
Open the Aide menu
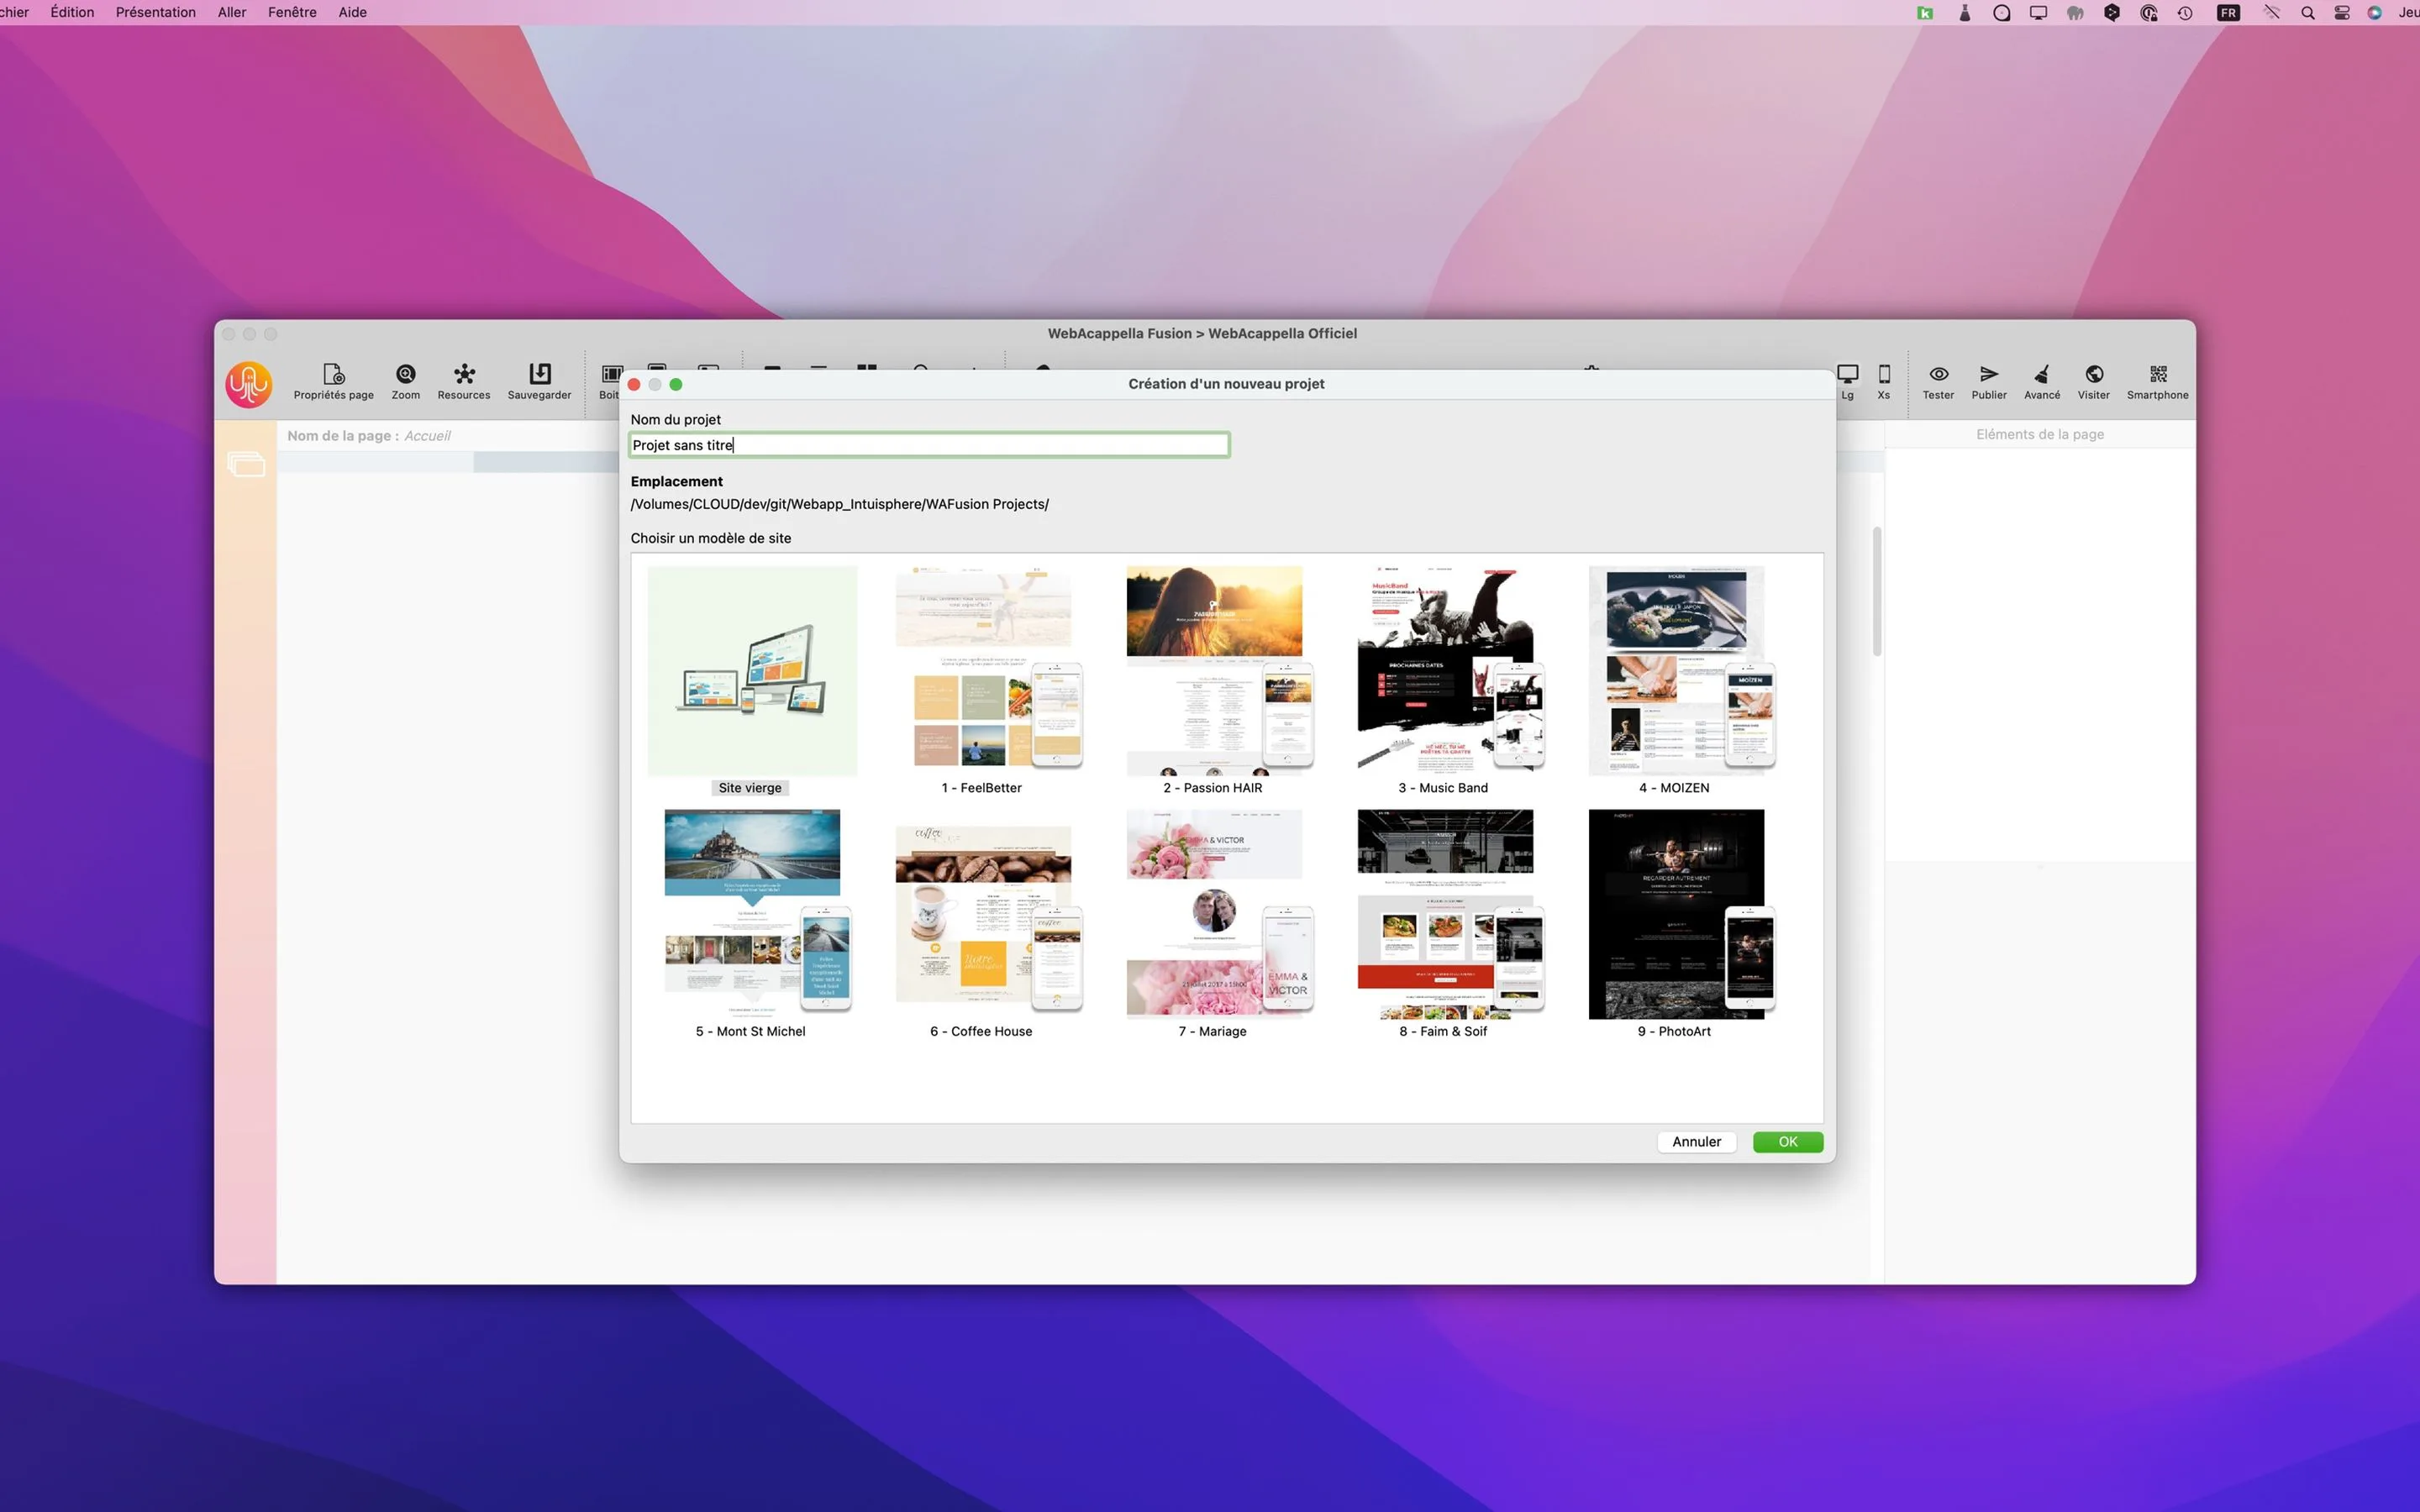tap(352, 12)
